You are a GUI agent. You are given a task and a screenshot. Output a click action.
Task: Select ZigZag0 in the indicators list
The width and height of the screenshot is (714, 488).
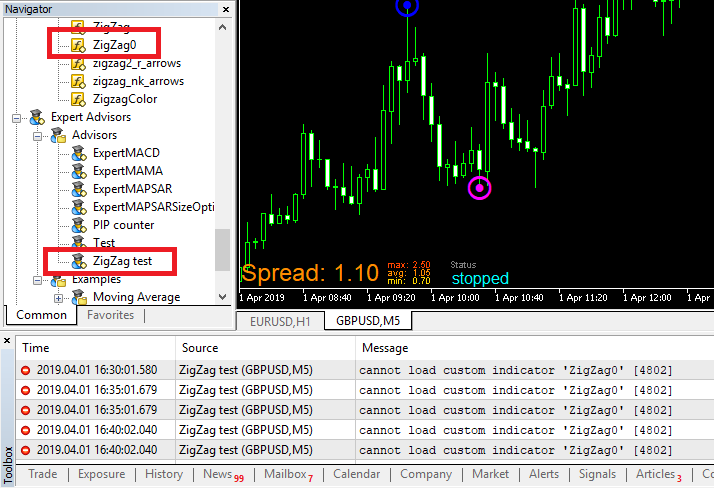(114, 45)
